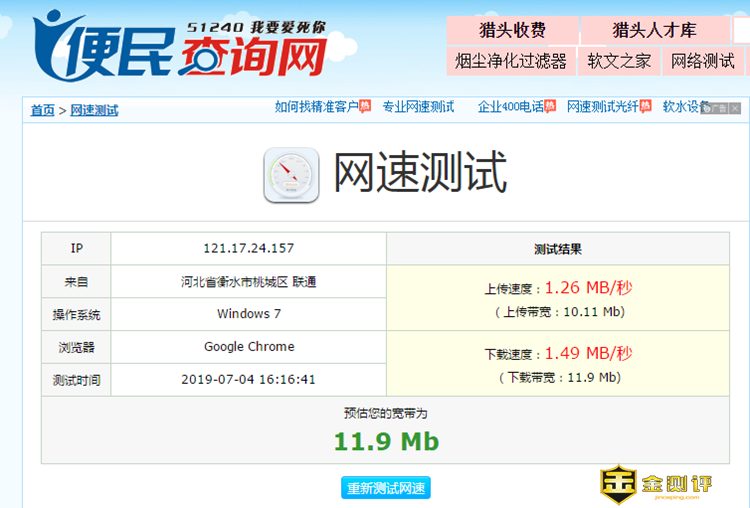Open the 专业网速测试 link
Image resolution: width=750 pixels, height=508 pixels.
[x=418, y=107]
